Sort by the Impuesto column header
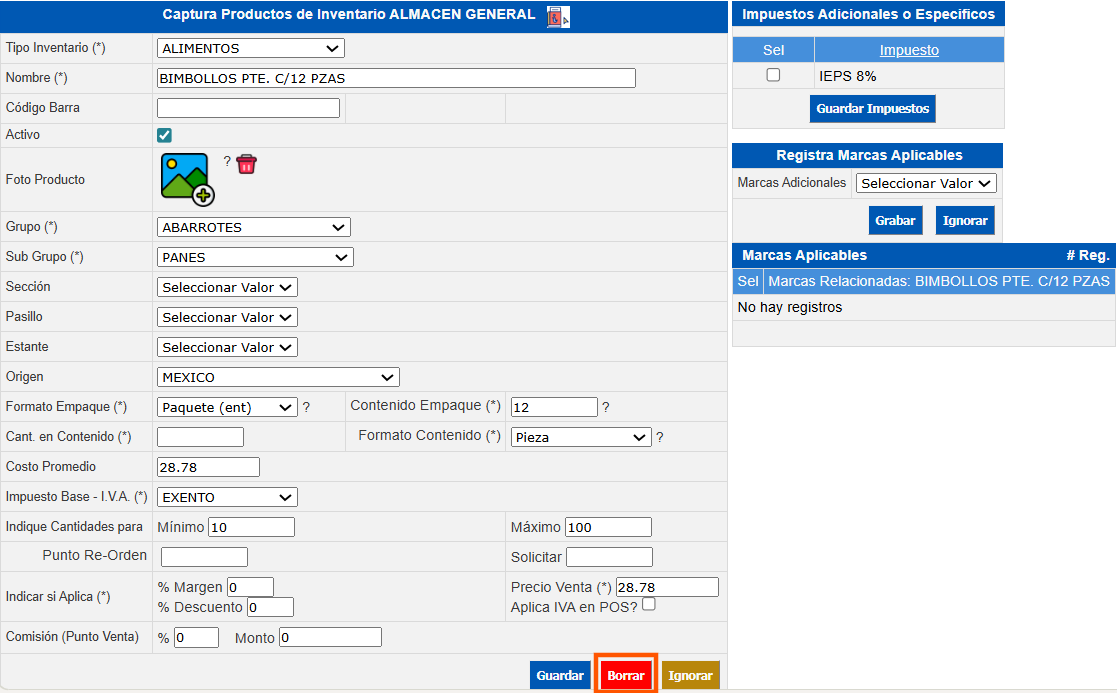1117x693 pixels. (x=909, y=50)
